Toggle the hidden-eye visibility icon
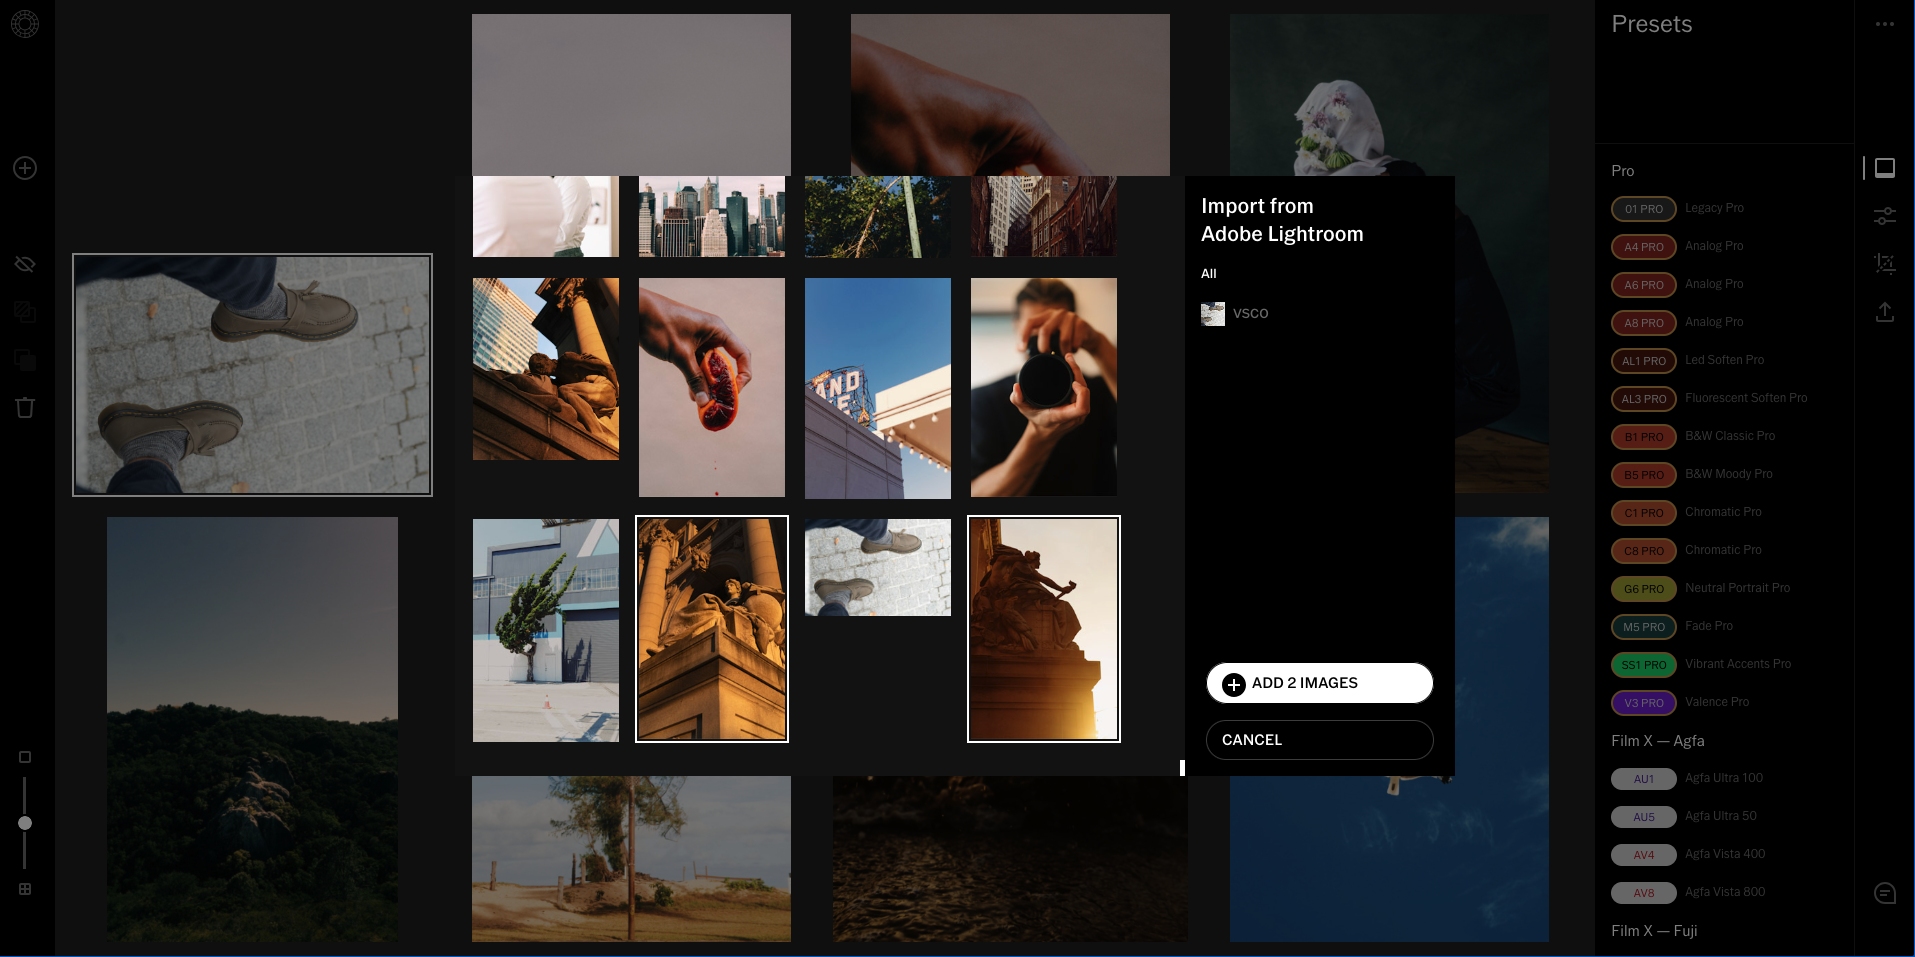Viewport: 1915px width, 957px height. tap(25, 264)
